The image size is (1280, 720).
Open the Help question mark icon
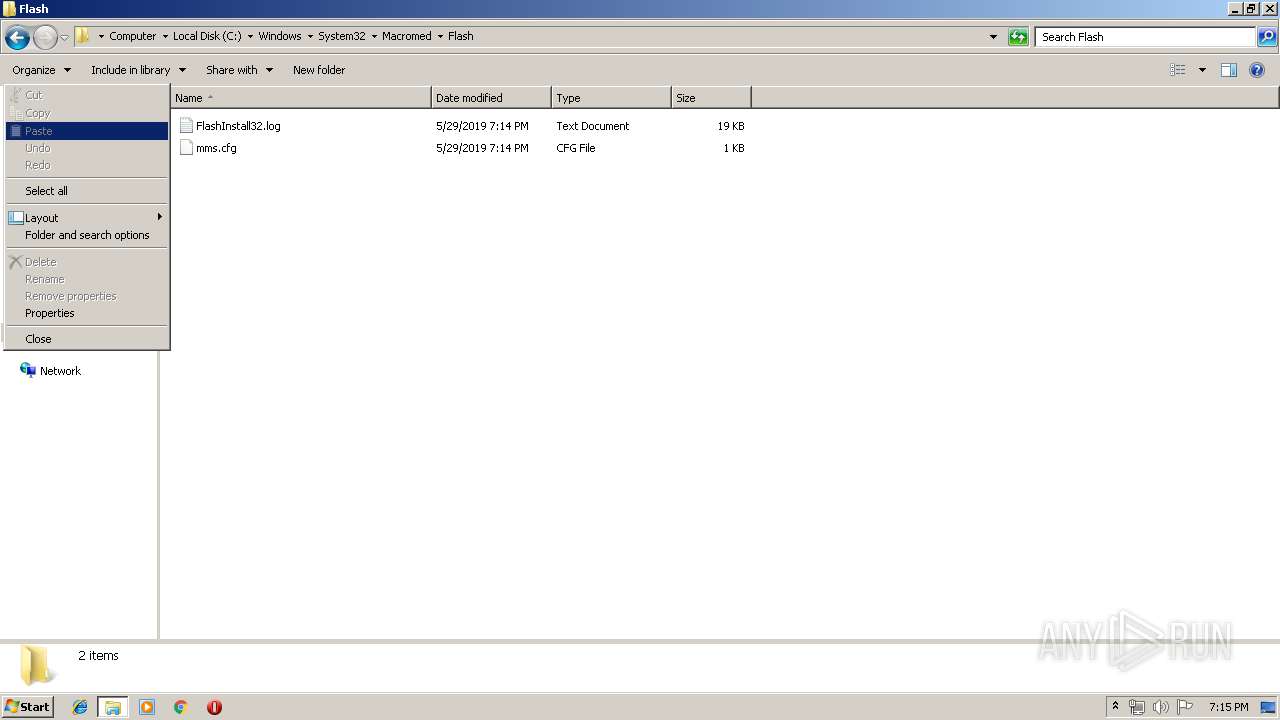[x=1258, y=70]
